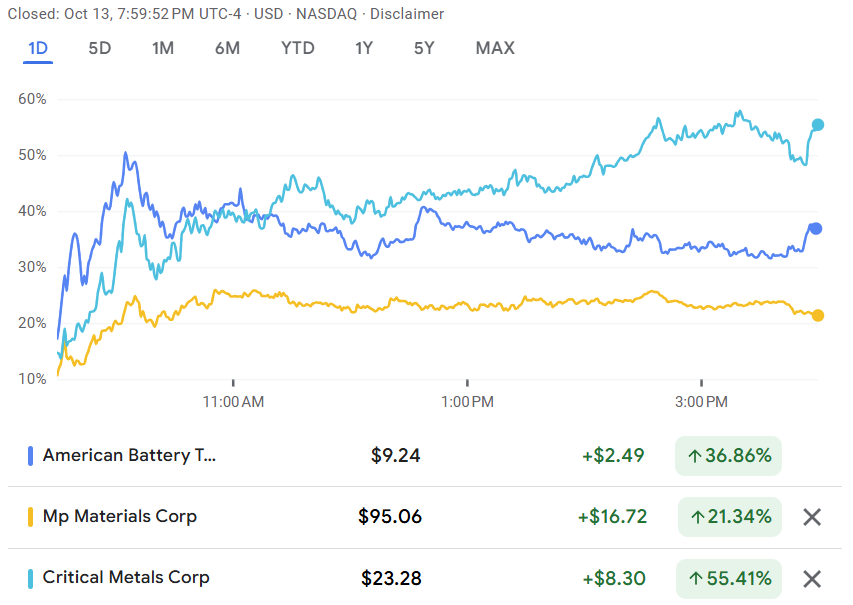The image size is (853, 605).
Task: Click the +36.86% green change badge
Action: tap(728, 456)
